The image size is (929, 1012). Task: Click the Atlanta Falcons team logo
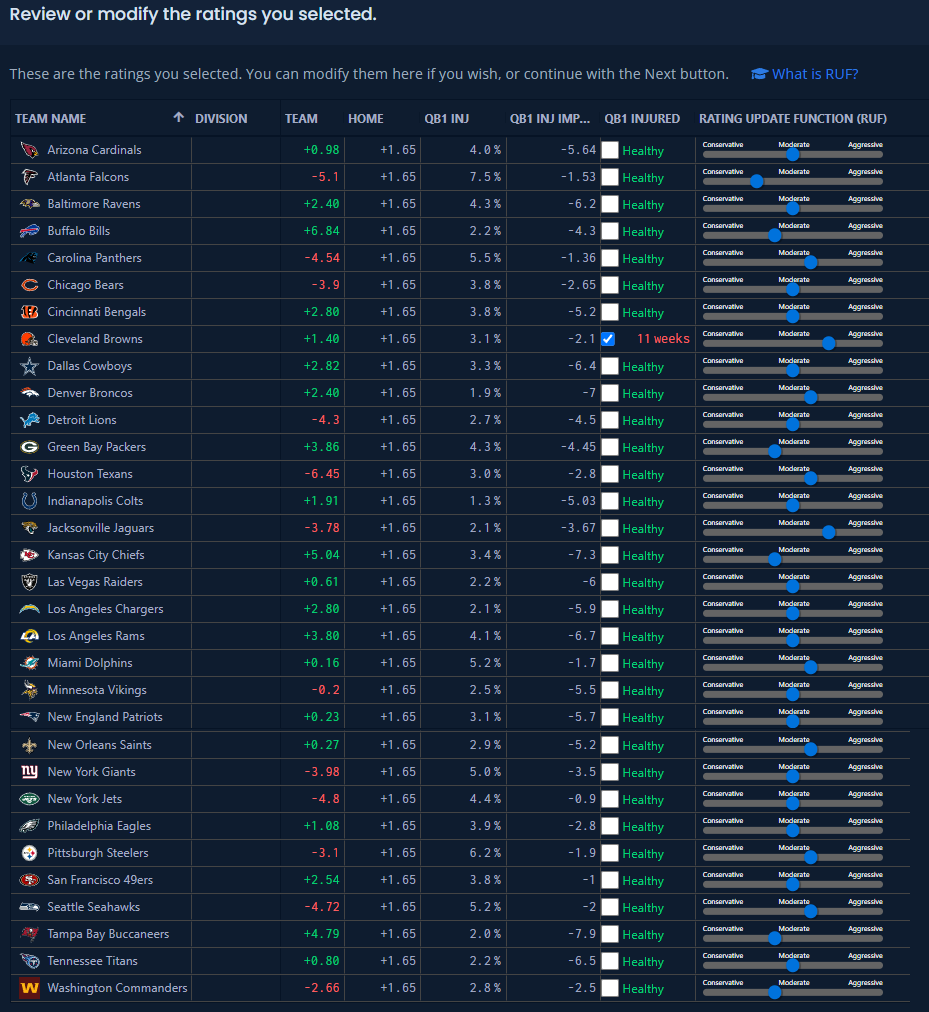pyautogui.click(x=29, y=177)
